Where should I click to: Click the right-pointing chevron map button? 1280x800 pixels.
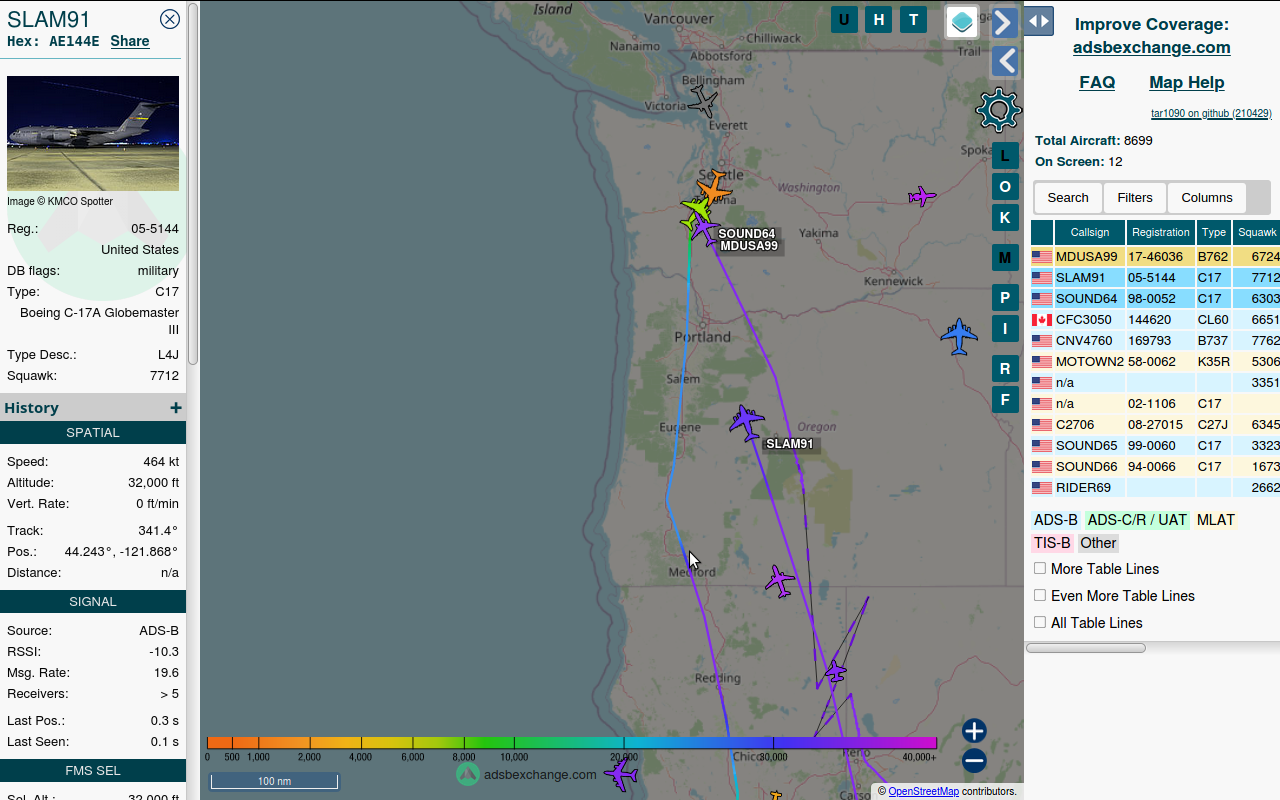click(1004, 22)
